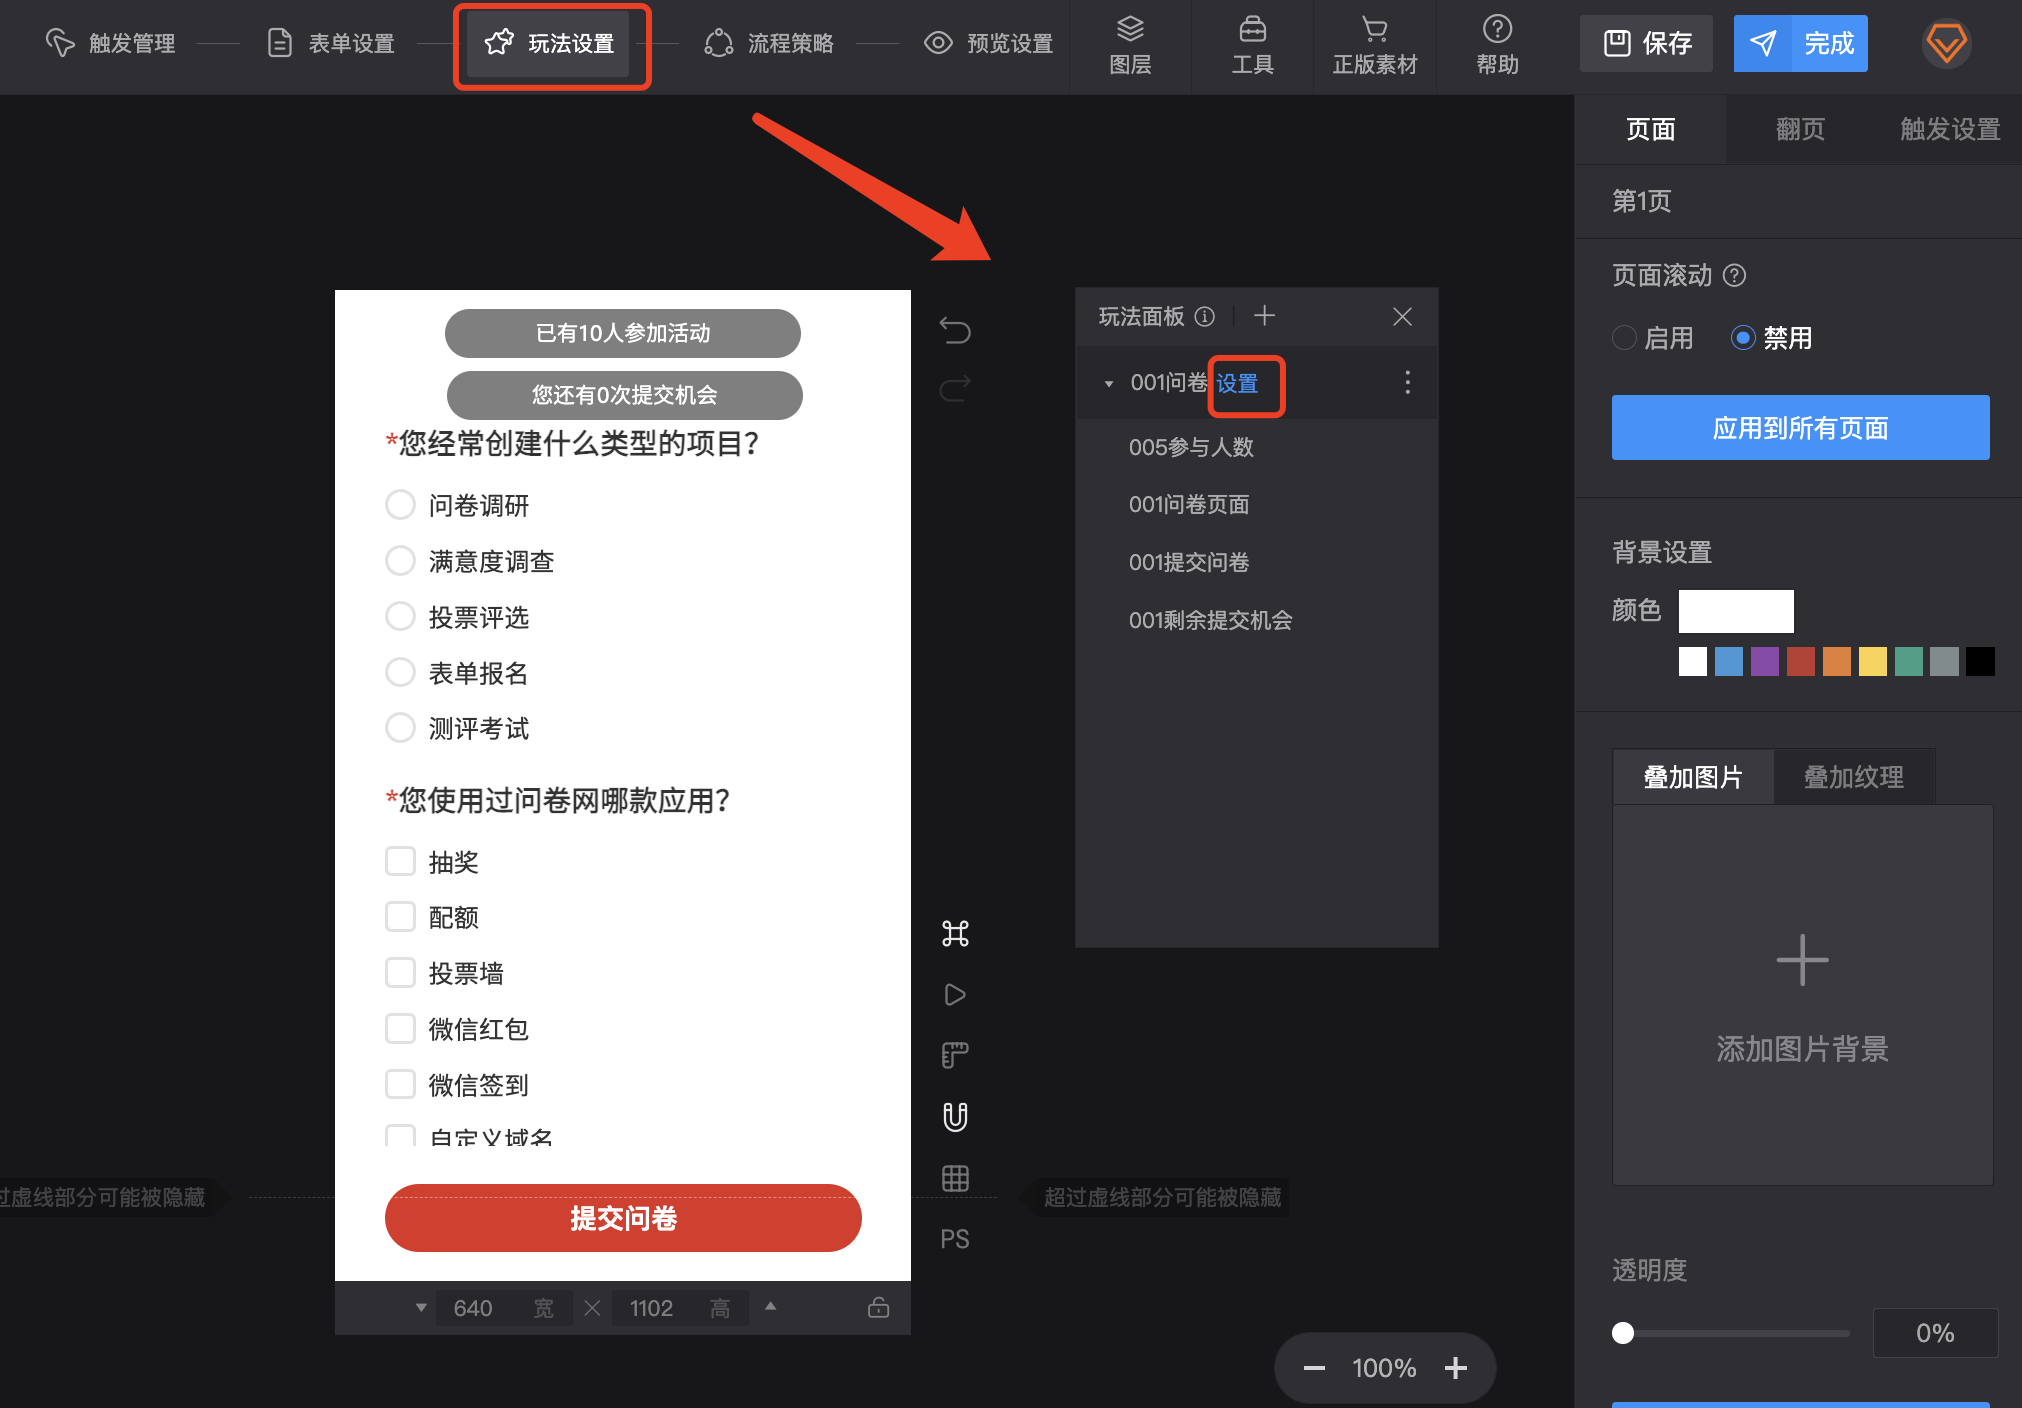Open the 触发管理 step
Screen dimensions: 2022x1408
[x=111, y=43]
